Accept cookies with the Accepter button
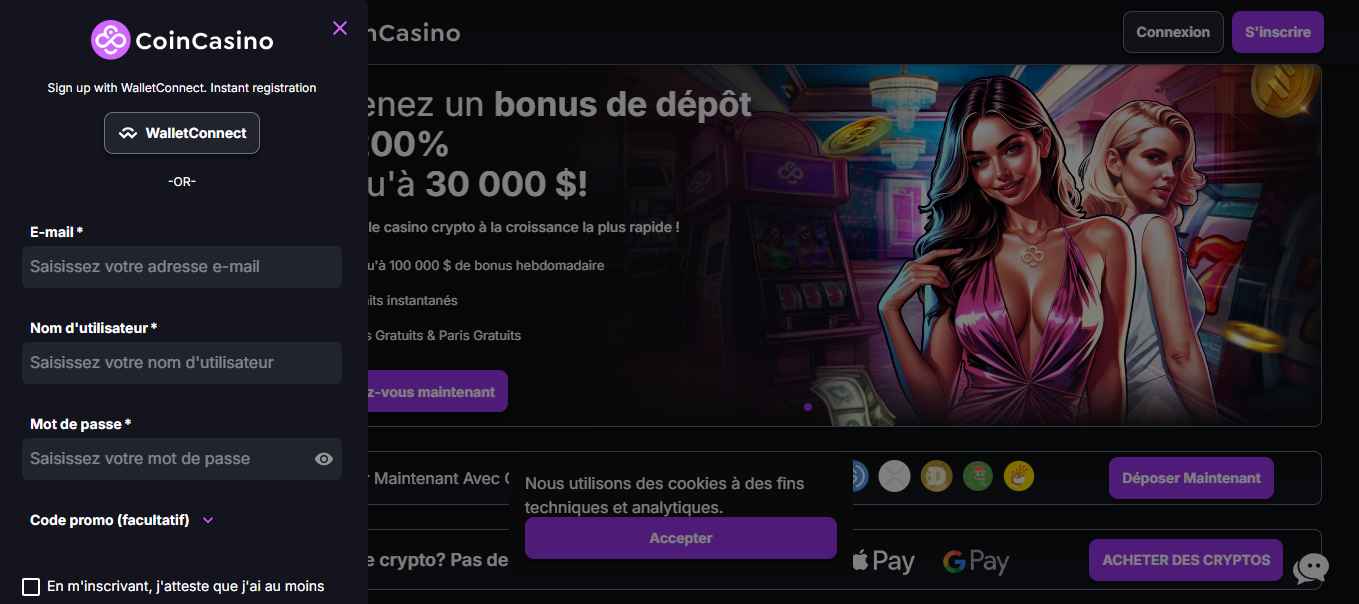1359x604 pixels. 681,538
